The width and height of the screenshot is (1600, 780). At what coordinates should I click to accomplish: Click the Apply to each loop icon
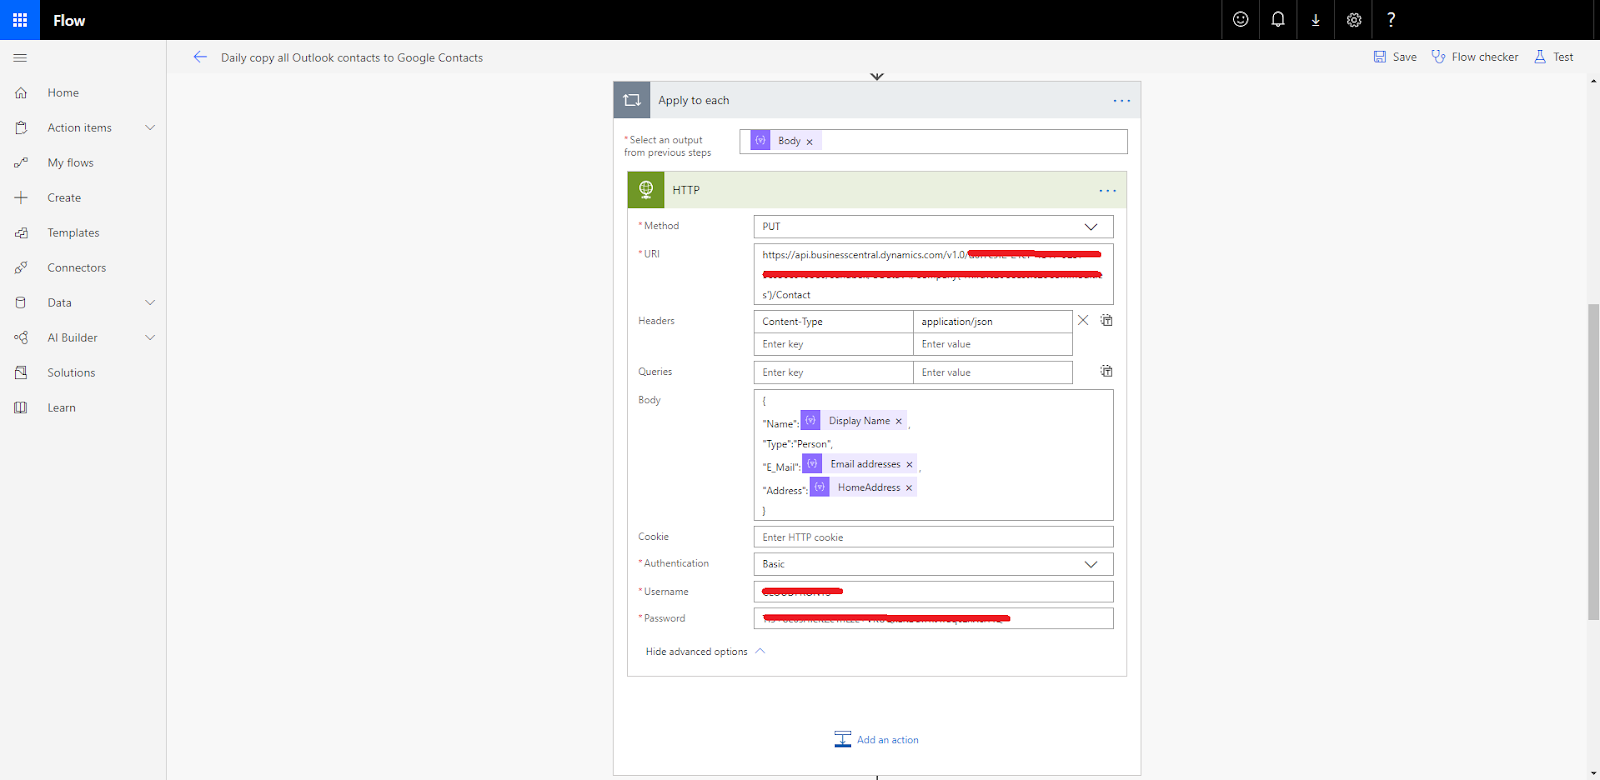(632, 100)
